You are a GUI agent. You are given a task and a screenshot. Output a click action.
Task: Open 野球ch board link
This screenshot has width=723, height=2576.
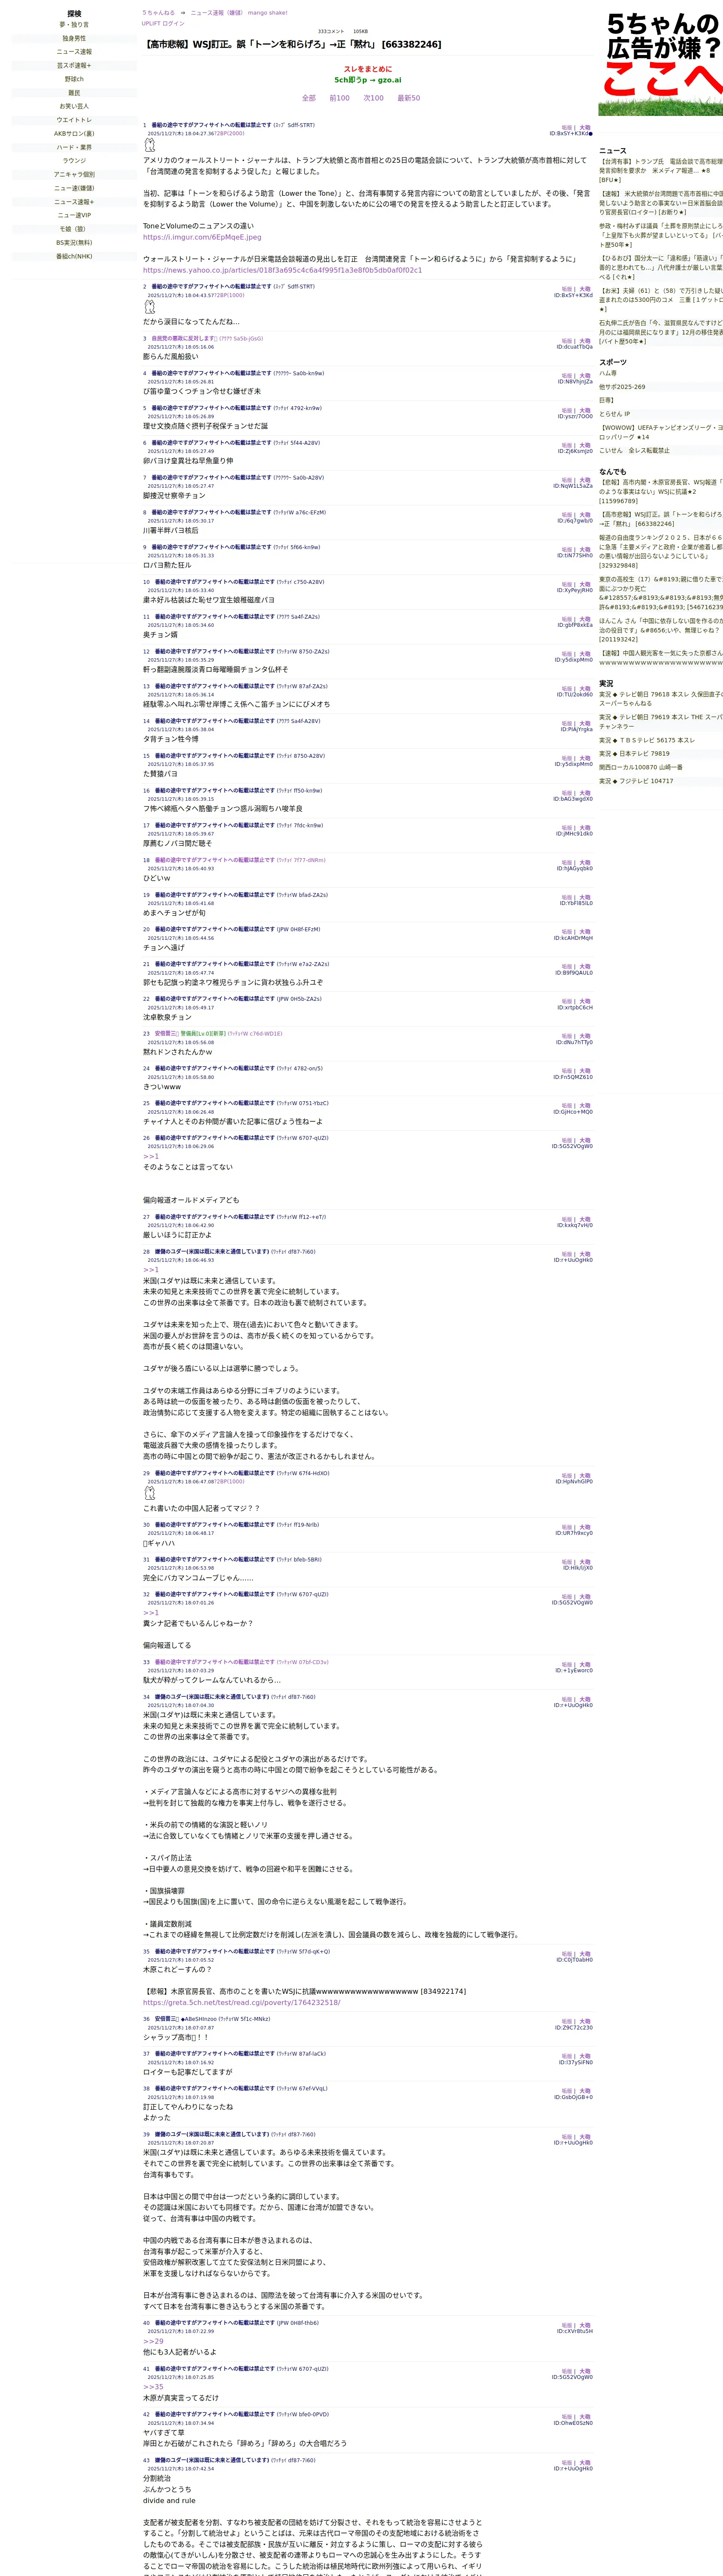[x=74, y=79]
